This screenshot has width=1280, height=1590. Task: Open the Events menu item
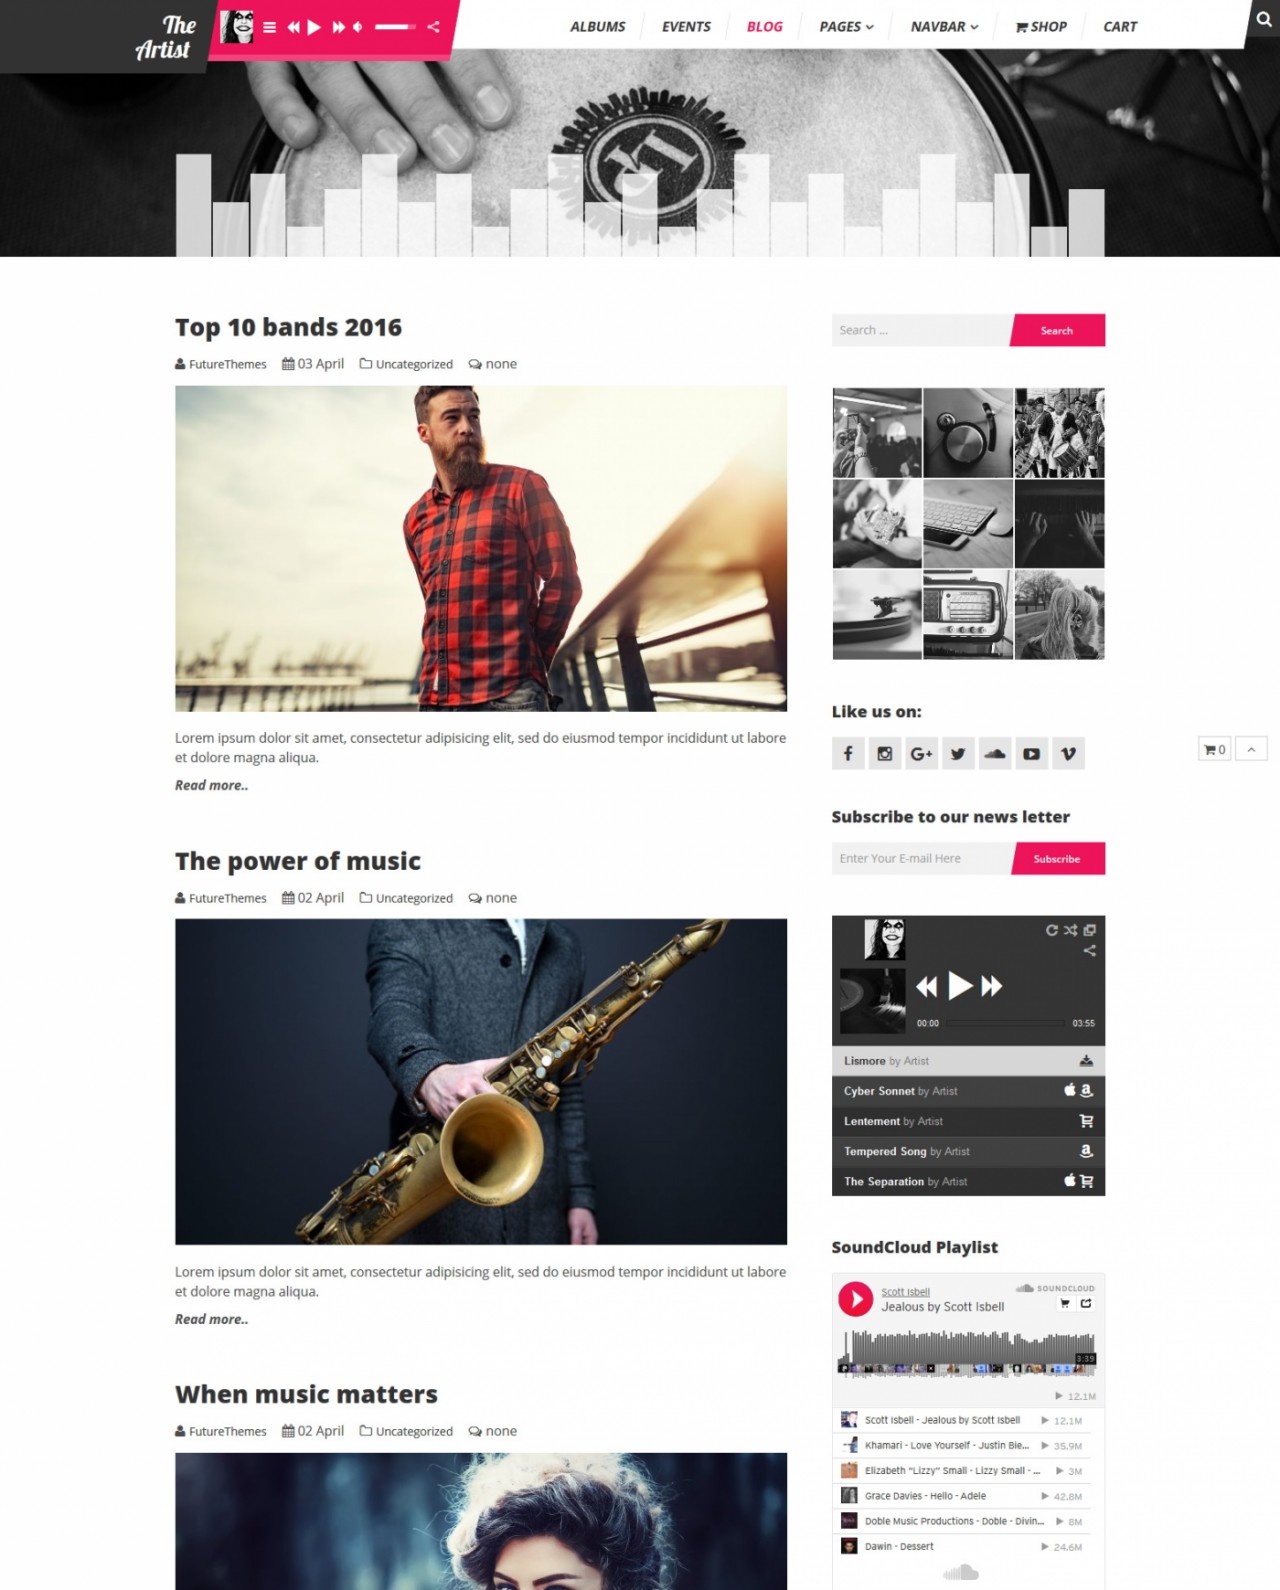tap(686, 27)
